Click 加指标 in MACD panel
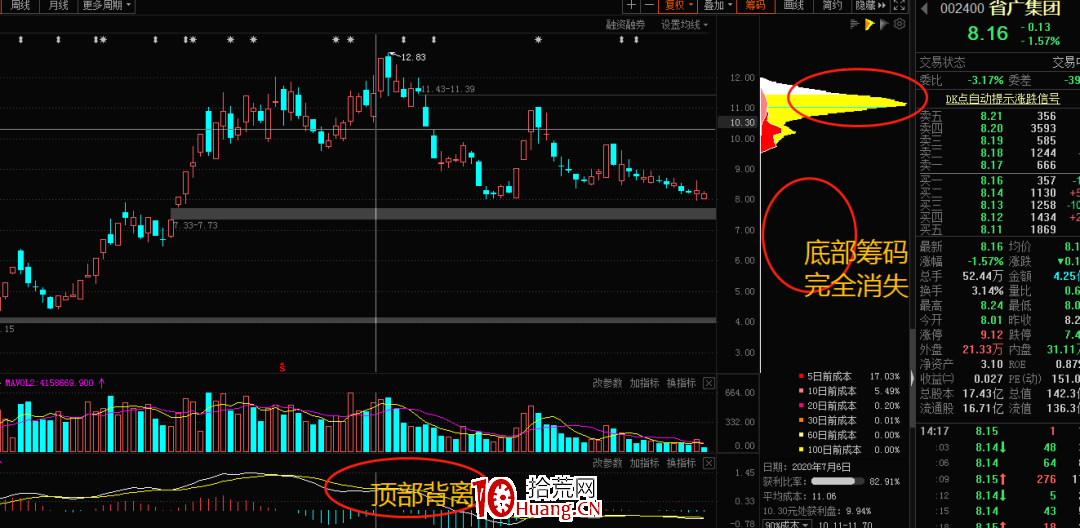1080x528 pixels. click(644, 463)
